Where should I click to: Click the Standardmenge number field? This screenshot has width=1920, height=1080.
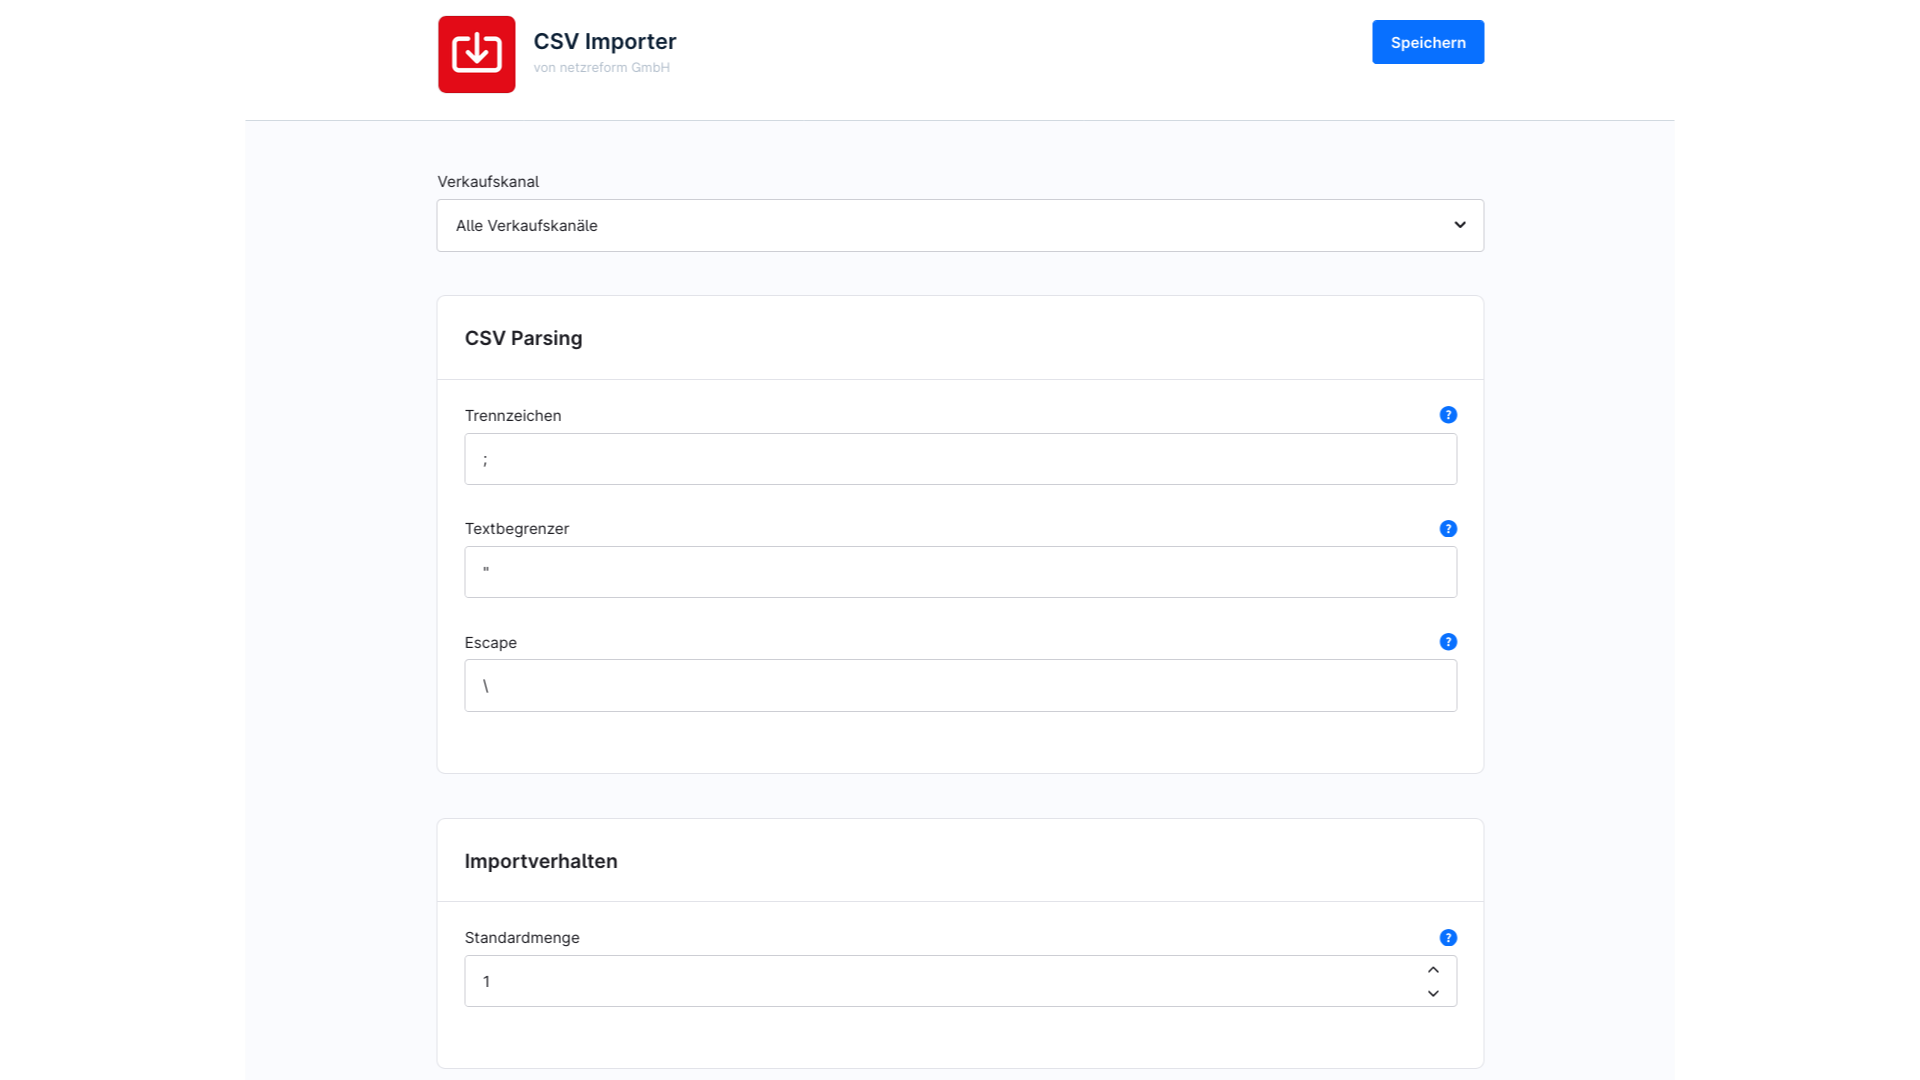940,981
